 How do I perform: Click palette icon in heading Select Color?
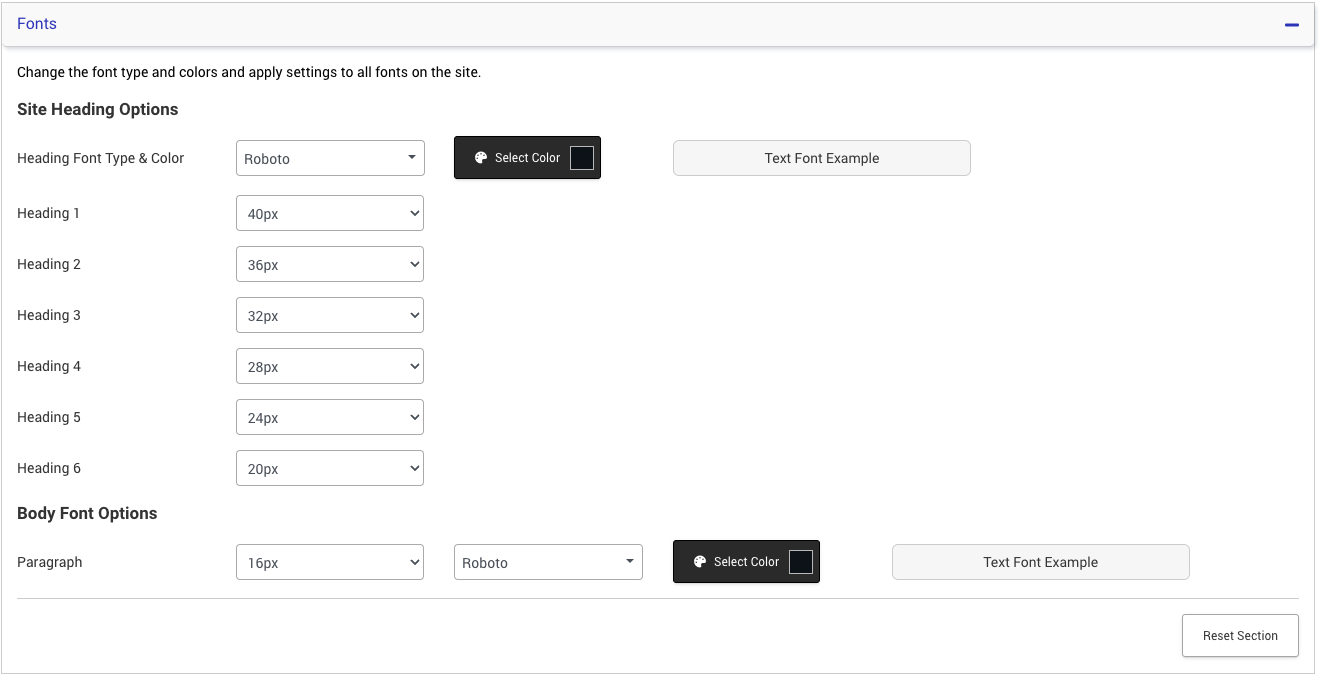[480, 158]
